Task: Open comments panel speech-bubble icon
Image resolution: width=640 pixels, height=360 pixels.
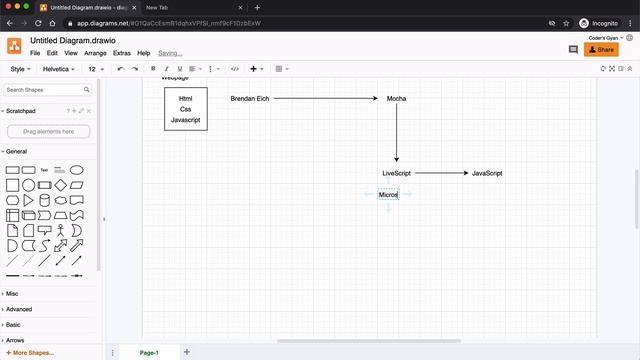Action: pyautogui.click(x=573, y=50)
